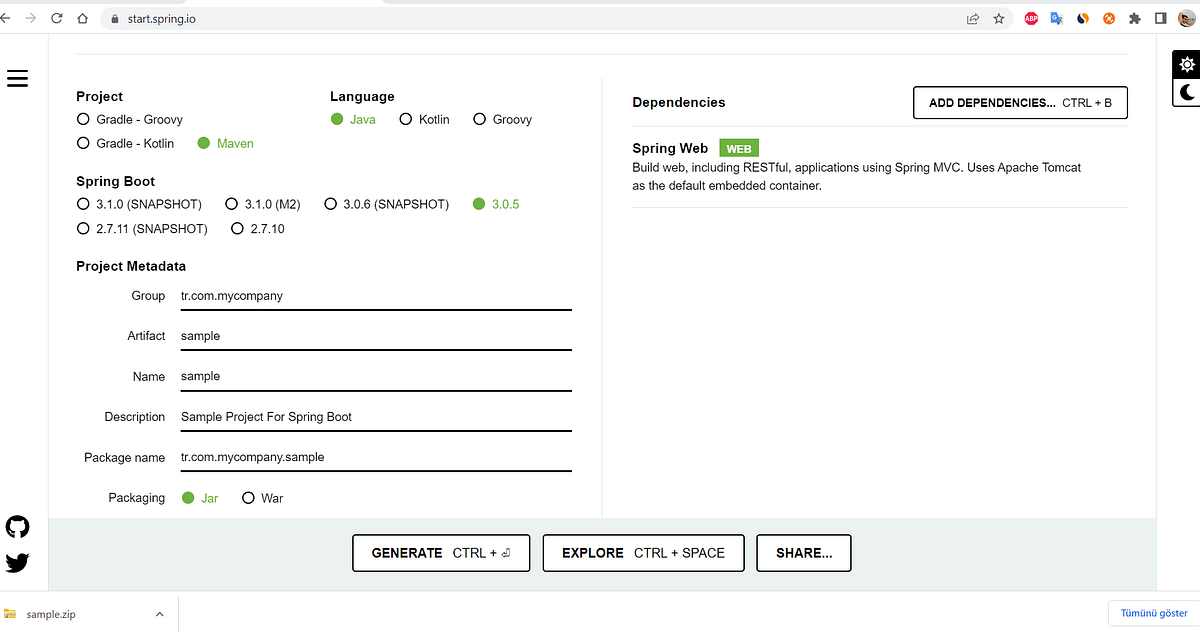The image size is (1200, 636).
Task: Select Spring Boot 3.1.0 (SNAPSHOT)
Action: 139,204
